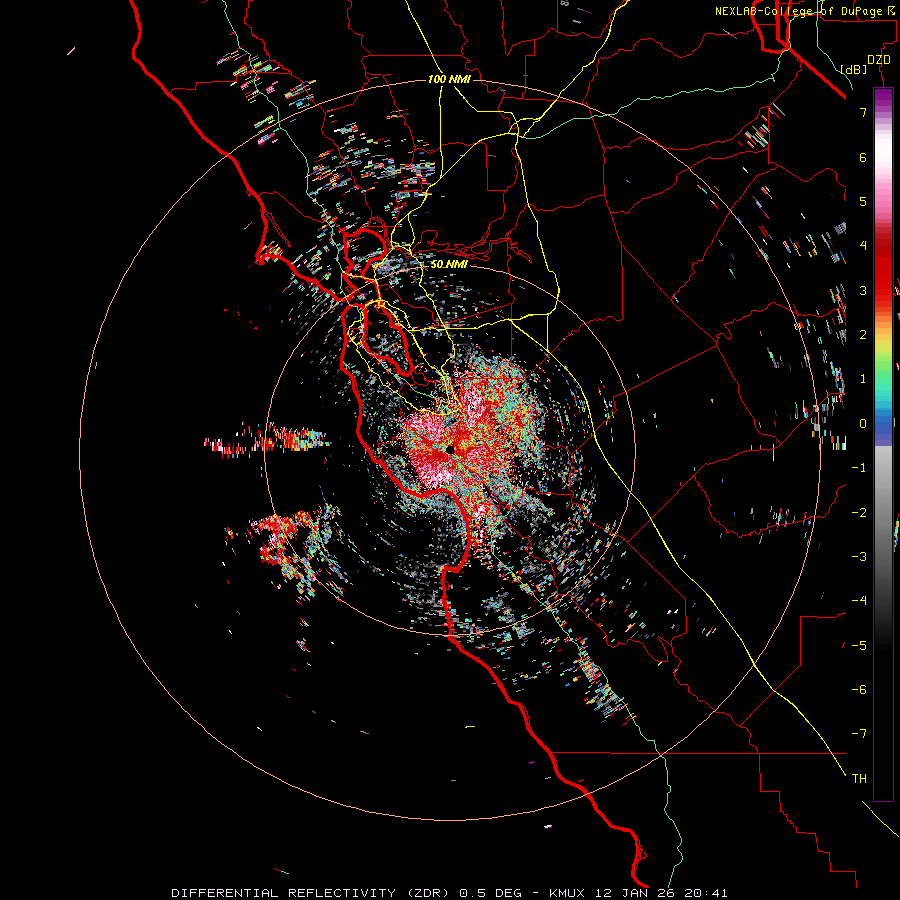This screenshot has width=900, height=900.
Task: Click the 50 NMI range ring label
Action: tap(449, 264)
